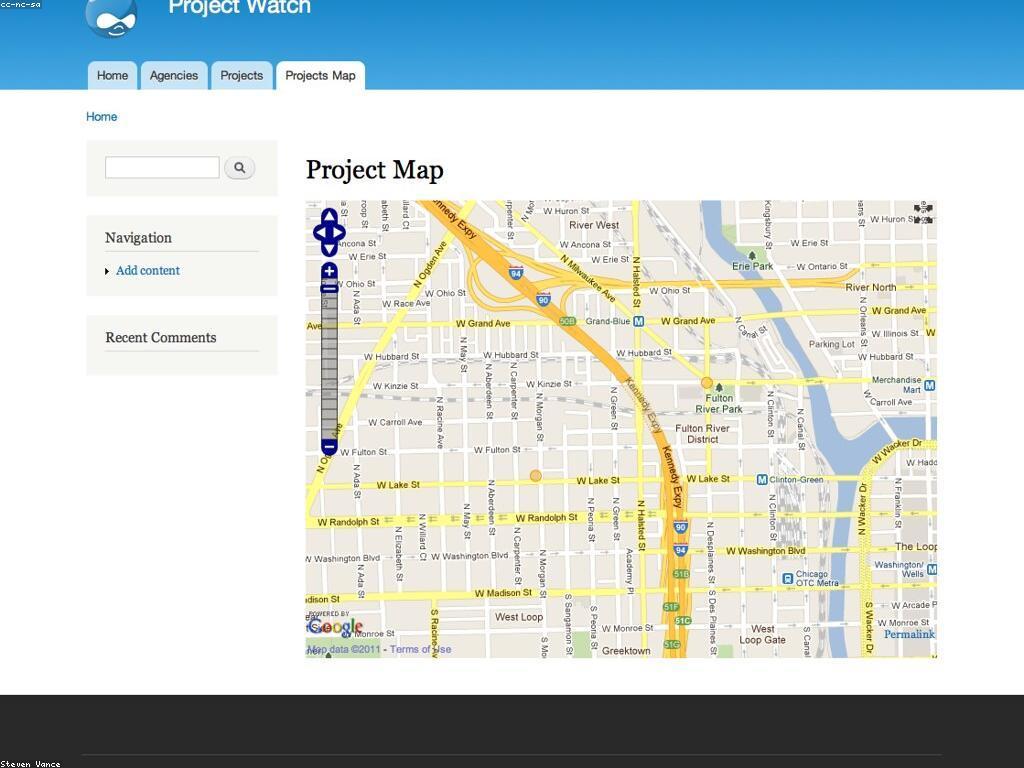The height and width of the screenshot is (768, 1024).
Task: Go to the Projects tab
Action: [x=242, y=76]
